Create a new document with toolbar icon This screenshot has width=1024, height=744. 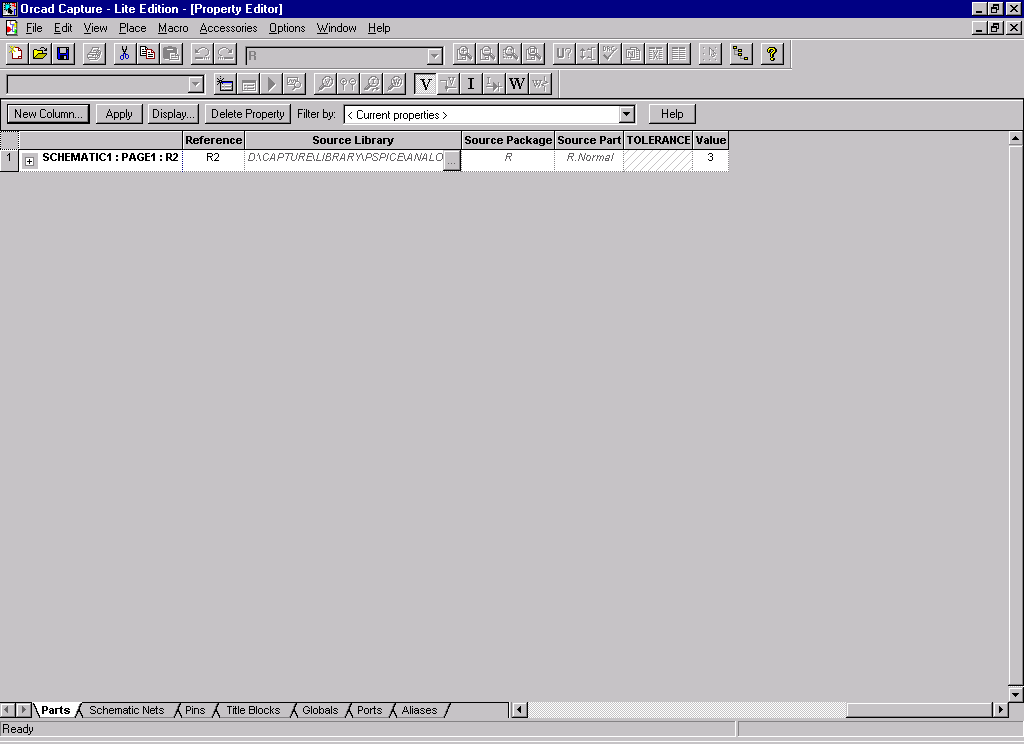(x=16, y=54)
